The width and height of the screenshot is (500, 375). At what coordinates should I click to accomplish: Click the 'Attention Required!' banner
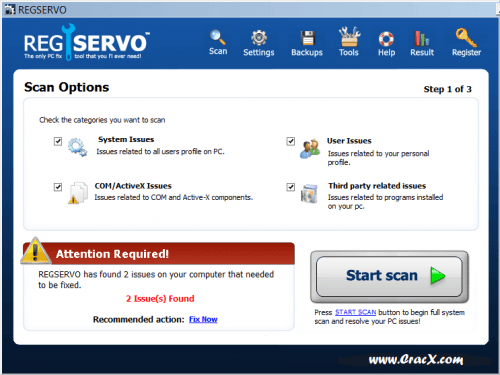click(x=159, y=254)
